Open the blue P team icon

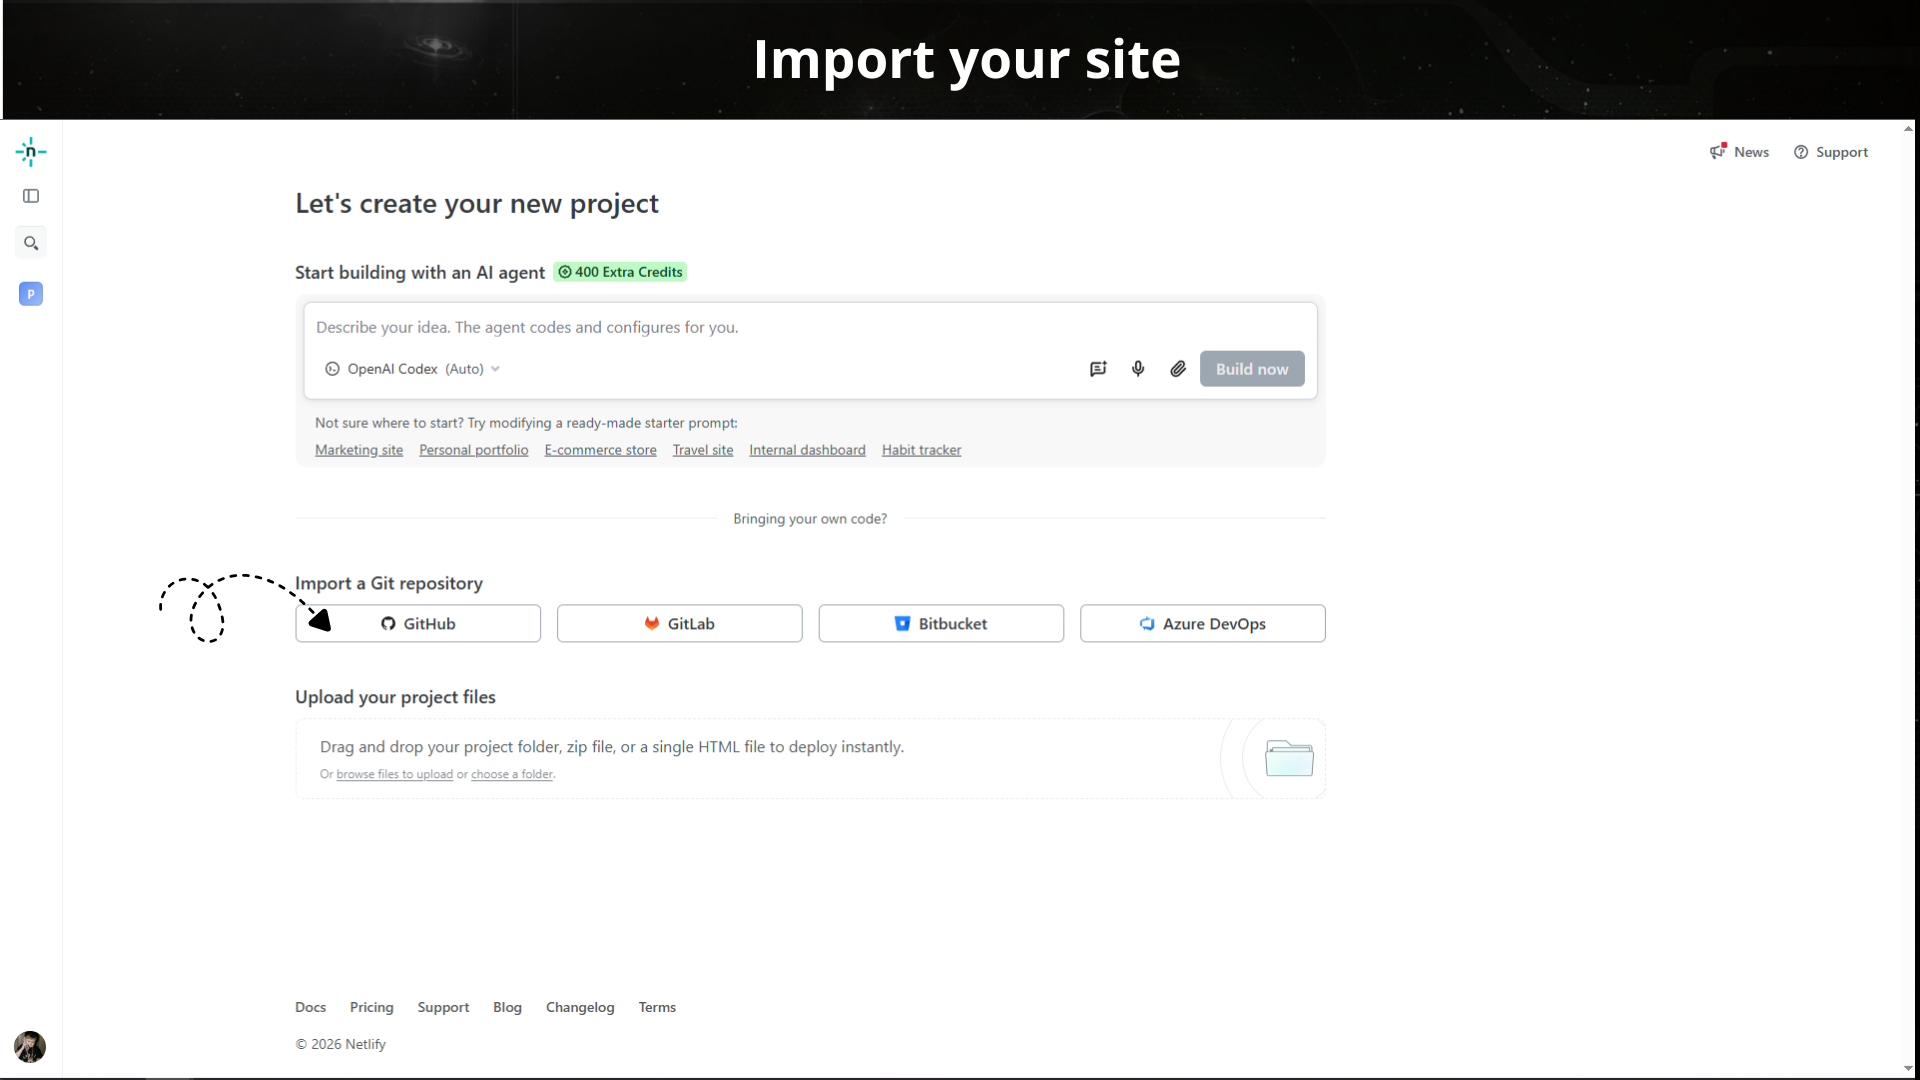(x=31, y=294)
